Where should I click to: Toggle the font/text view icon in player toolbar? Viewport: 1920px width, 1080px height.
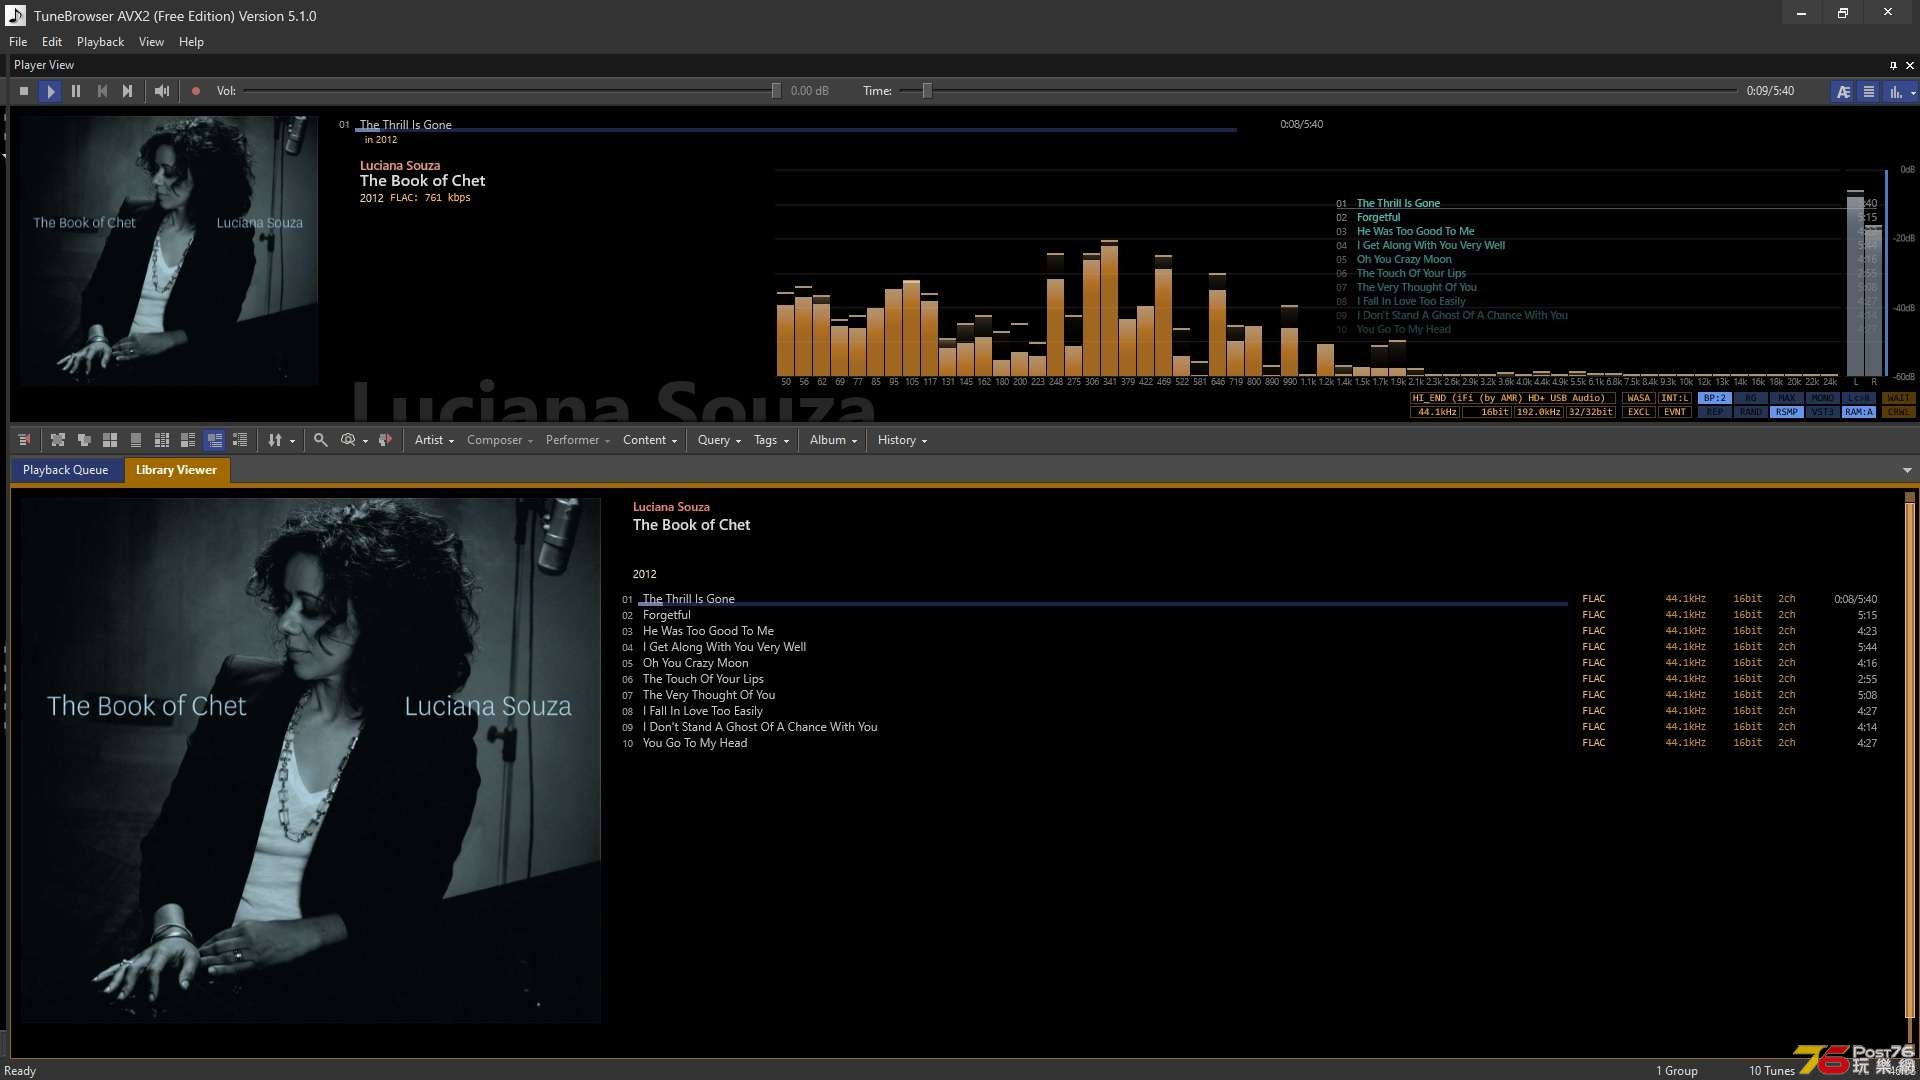pos(1843,91)
